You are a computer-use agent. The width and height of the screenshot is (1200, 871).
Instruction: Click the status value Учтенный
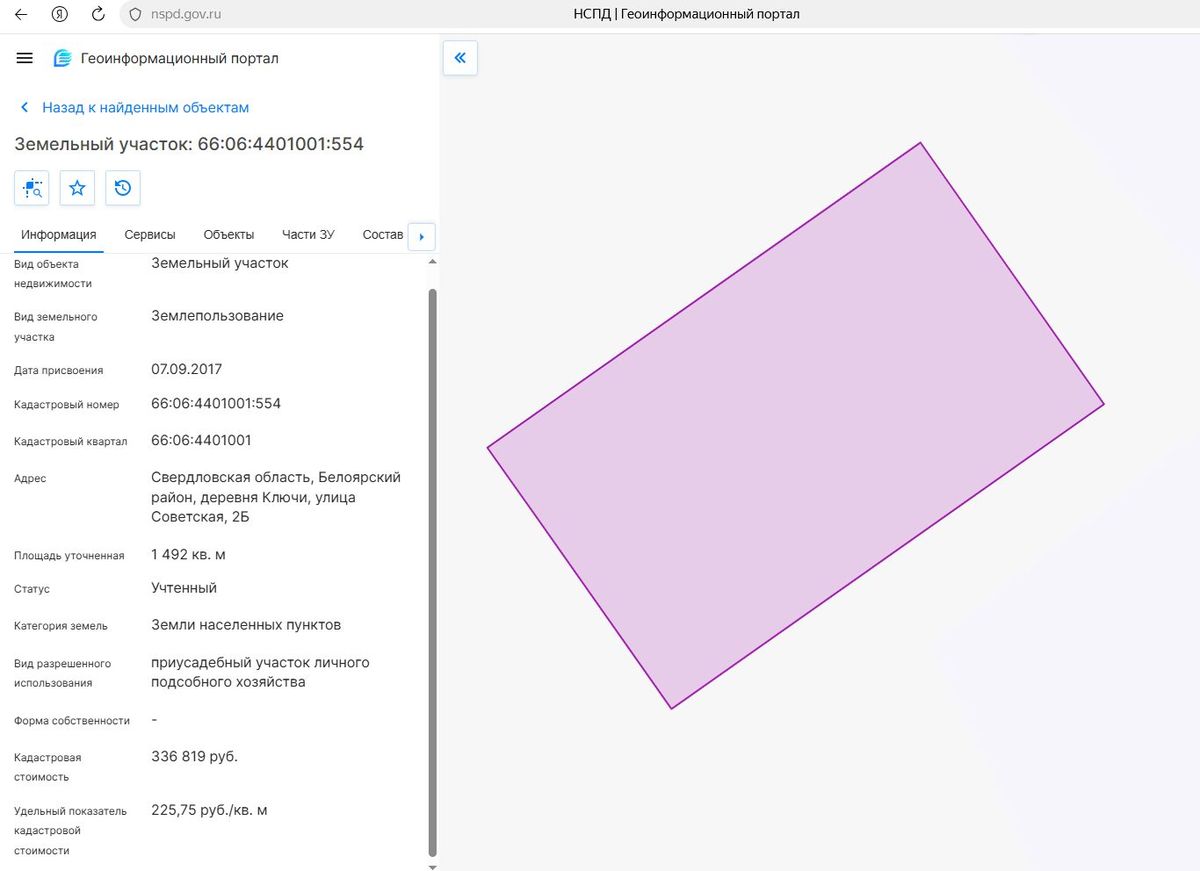pos(184,588)
